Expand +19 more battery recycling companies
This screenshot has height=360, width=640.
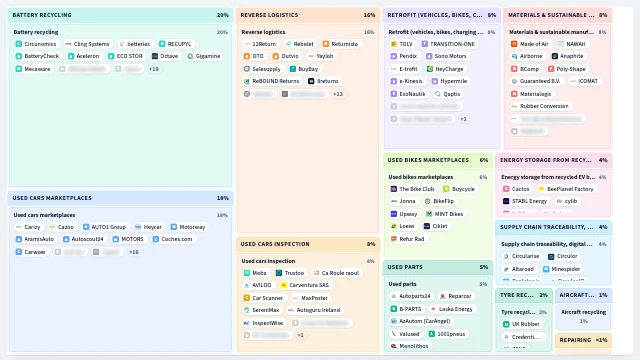(x=154, y=69)
